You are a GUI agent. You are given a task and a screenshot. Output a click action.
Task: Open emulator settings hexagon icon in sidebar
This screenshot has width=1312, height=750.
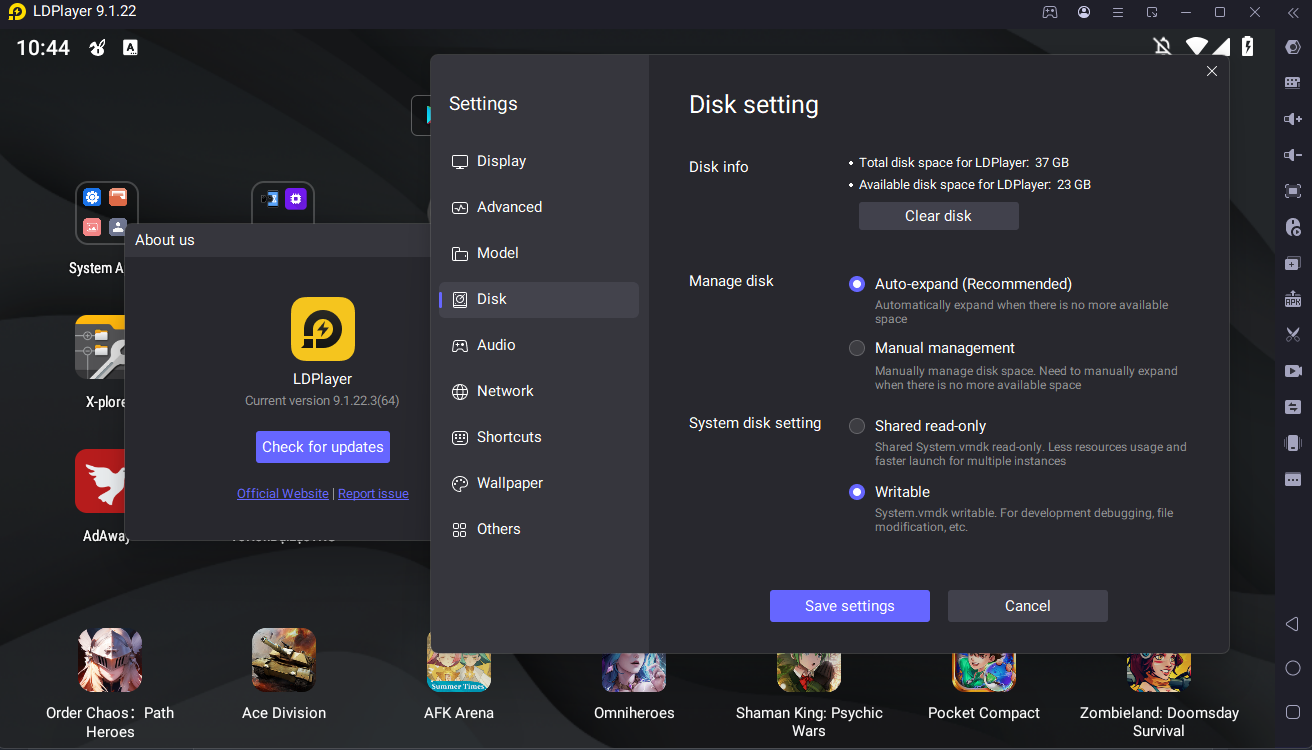click(1292, 47)
